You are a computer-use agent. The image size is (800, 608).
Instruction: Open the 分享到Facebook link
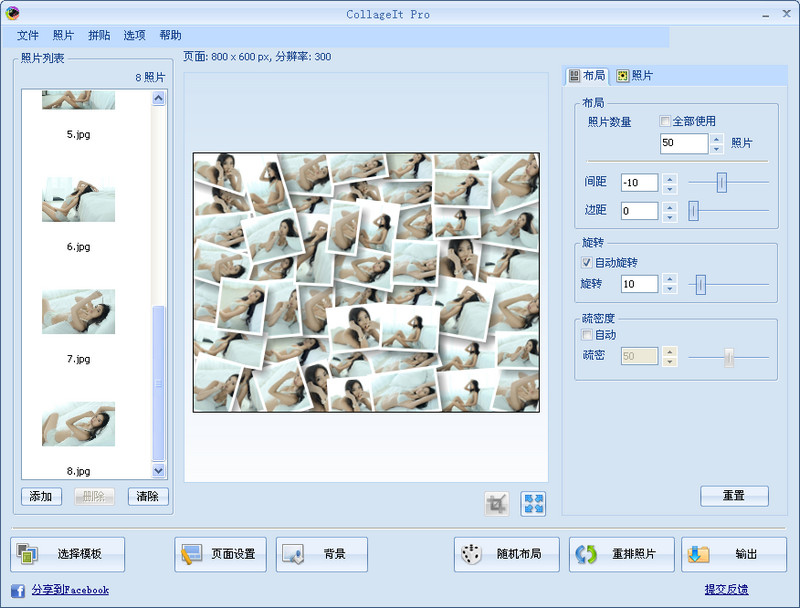pos(70,590)
